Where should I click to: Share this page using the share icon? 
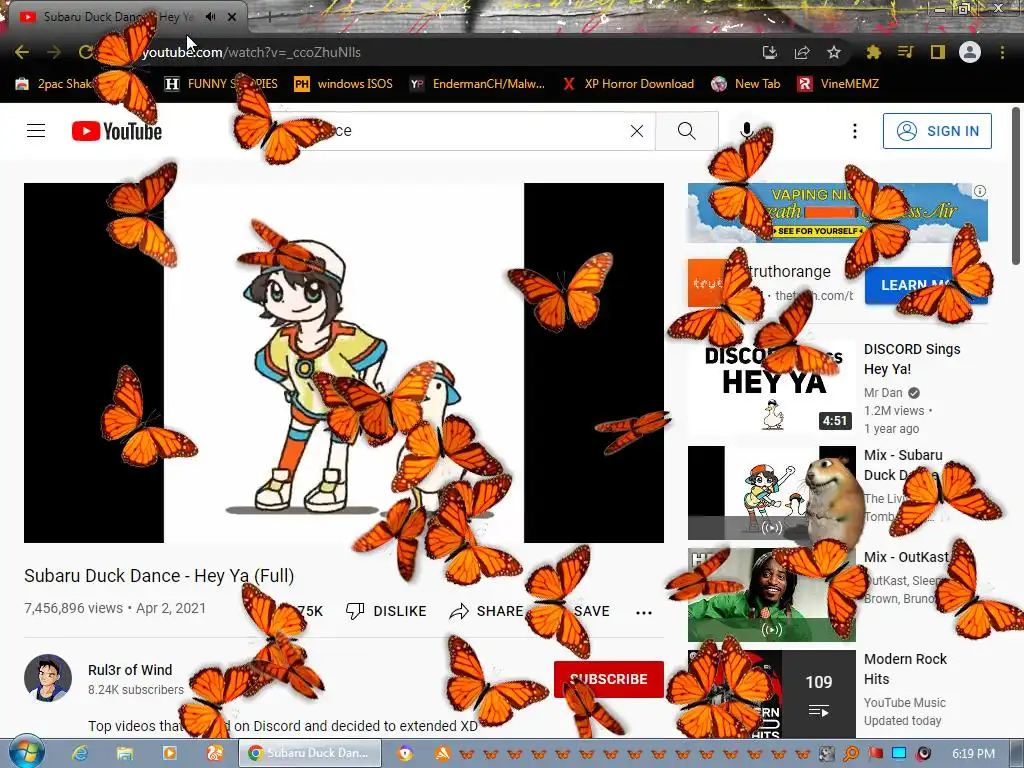[x=802, y=52]
